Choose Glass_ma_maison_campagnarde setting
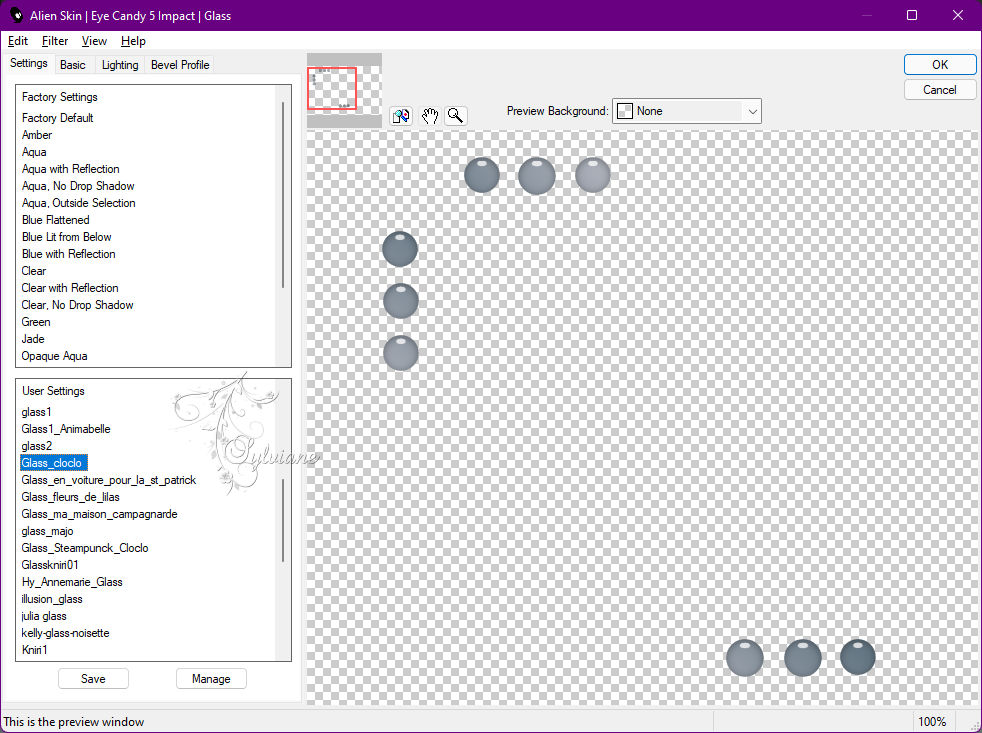 point(99,514)
